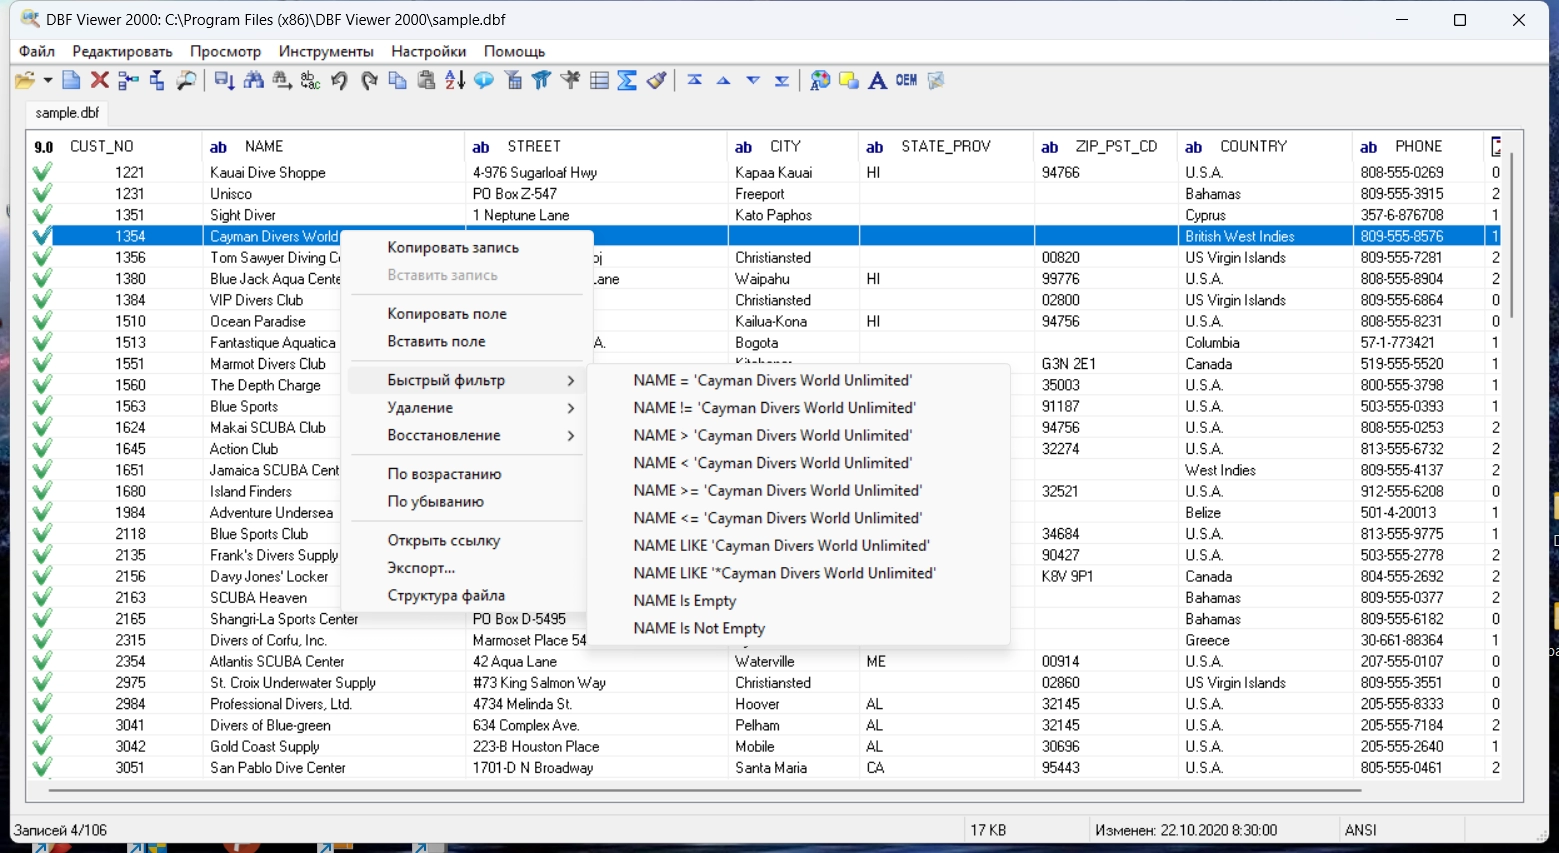Click the red X delete icon in toolbar

99,81
